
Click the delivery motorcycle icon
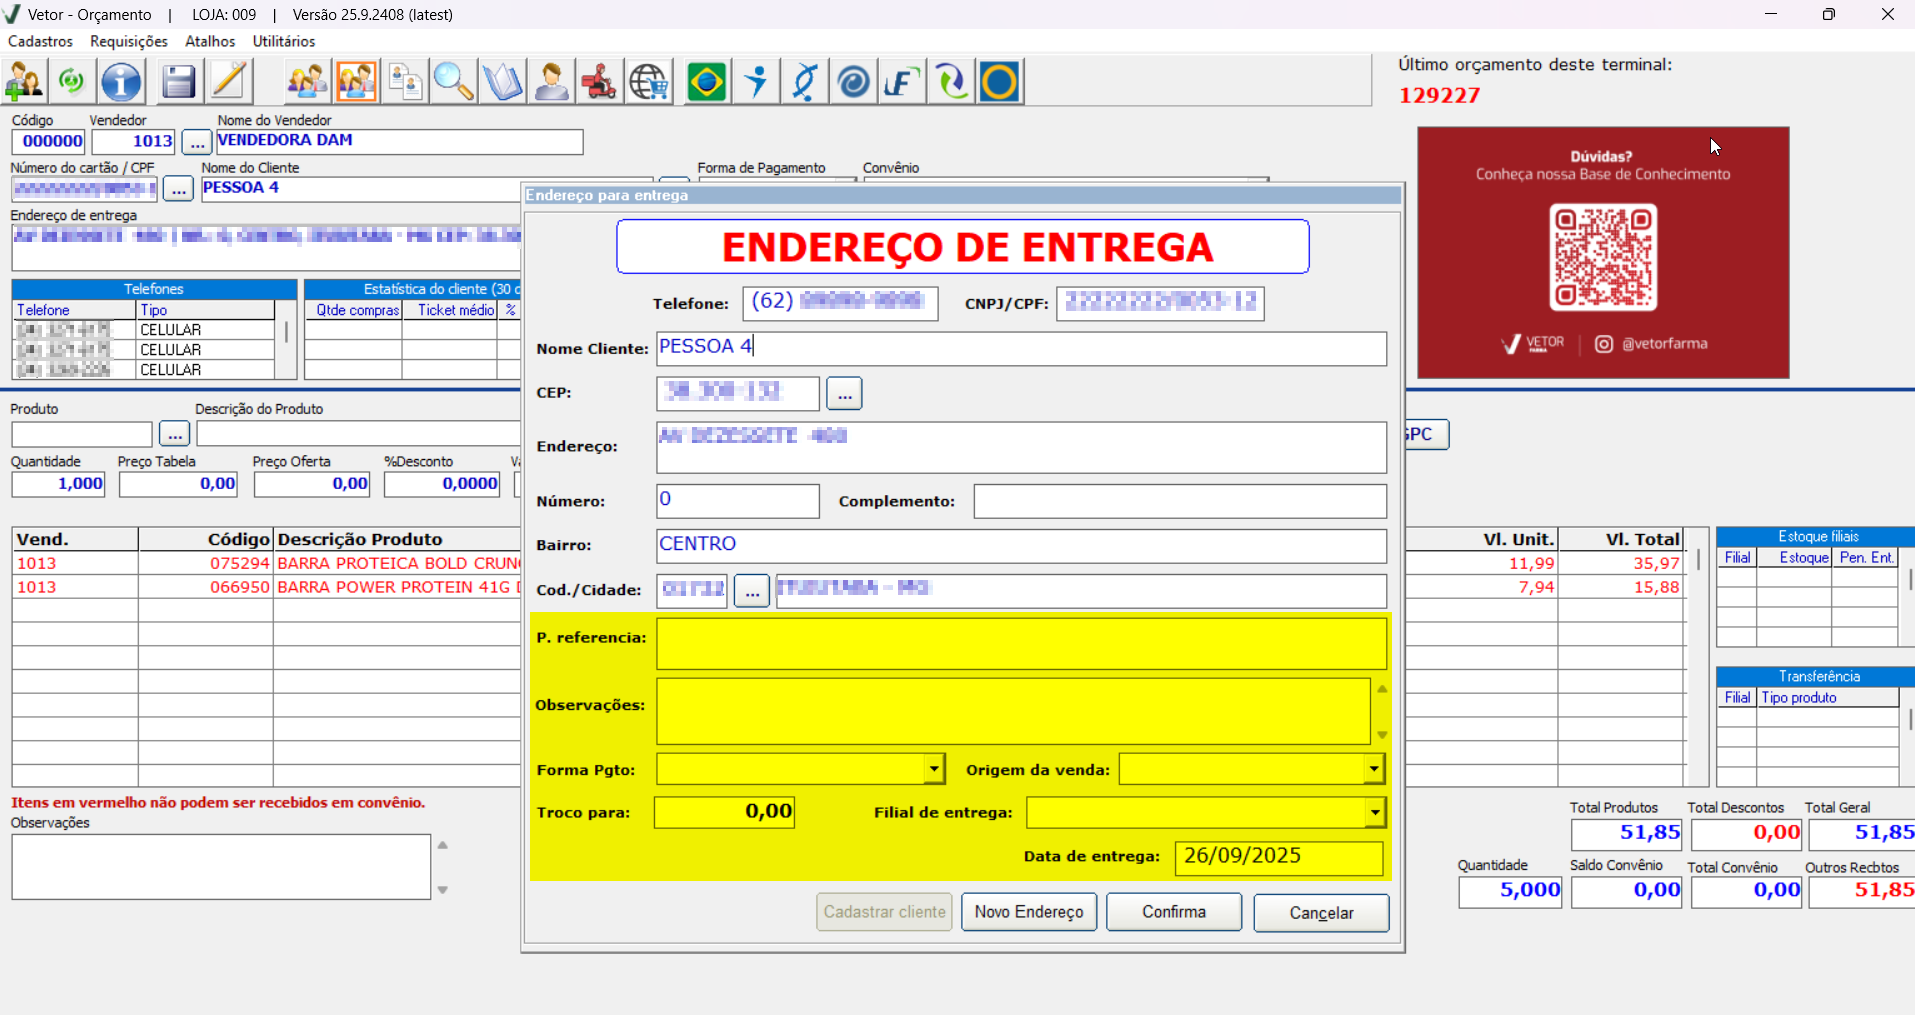599,82
